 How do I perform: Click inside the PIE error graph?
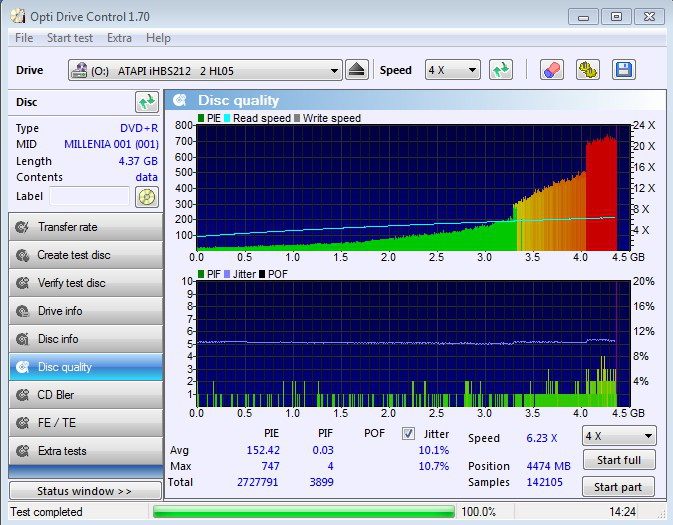click(413, 188)
